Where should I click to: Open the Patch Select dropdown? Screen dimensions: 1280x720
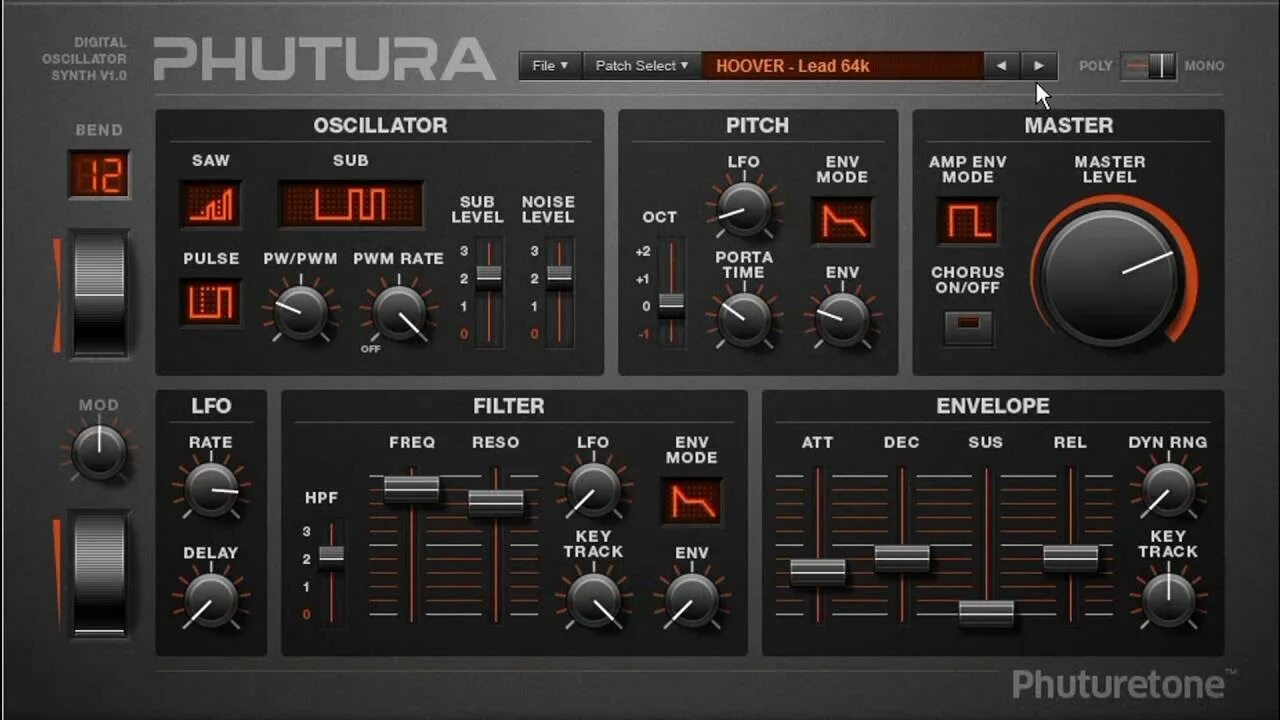pos(642,66)
